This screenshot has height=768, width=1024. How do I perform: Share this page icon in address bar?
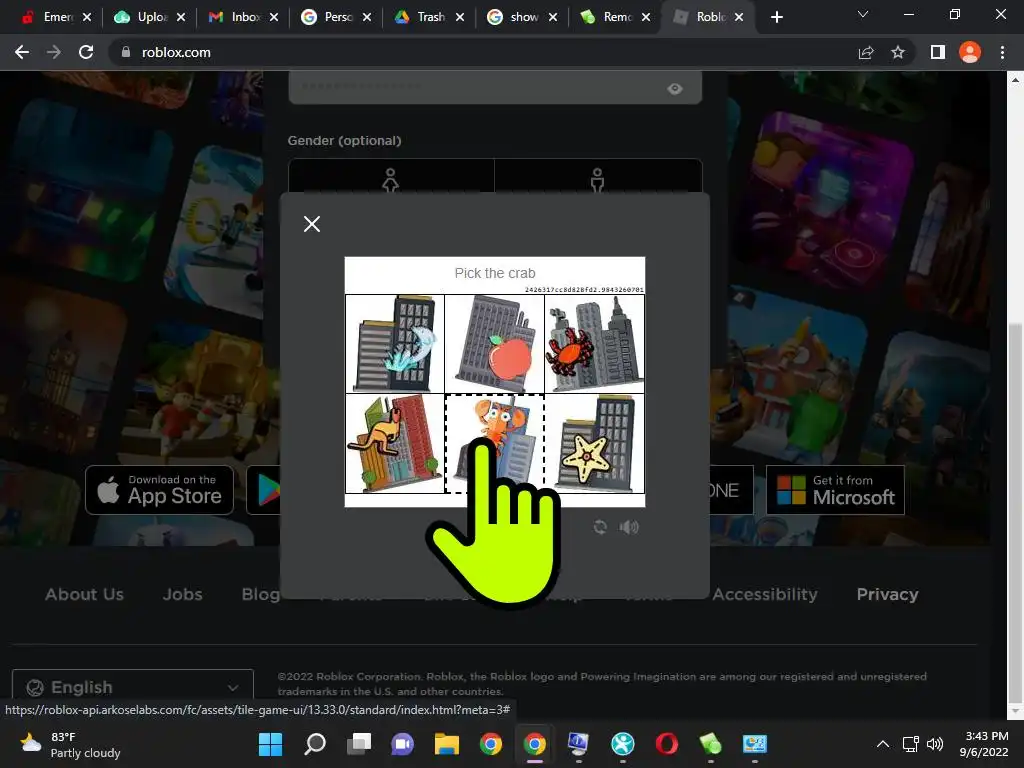pyautogui.click(x=866, y=52)
